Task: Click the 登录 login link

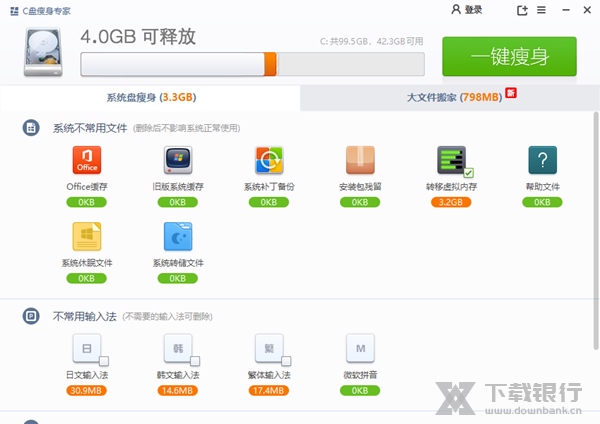Action: [473, 10]
